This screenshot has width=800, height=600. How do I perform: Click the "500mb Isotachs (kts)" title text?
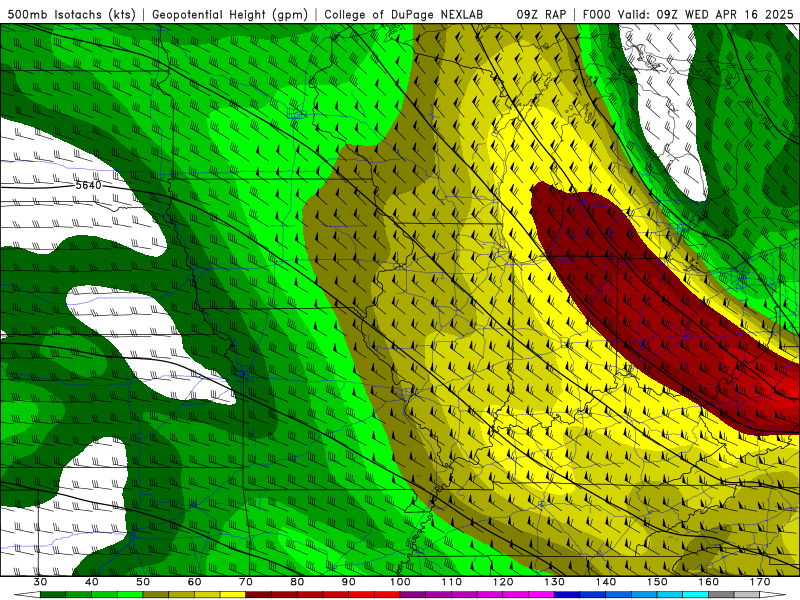(71, 14)
